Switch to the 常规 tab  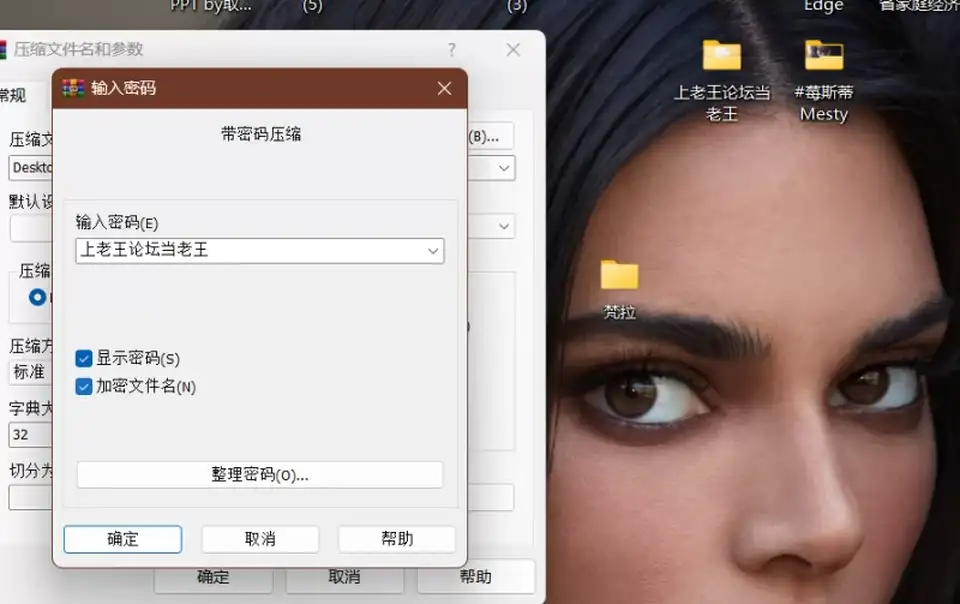click(x=13, y=95)
